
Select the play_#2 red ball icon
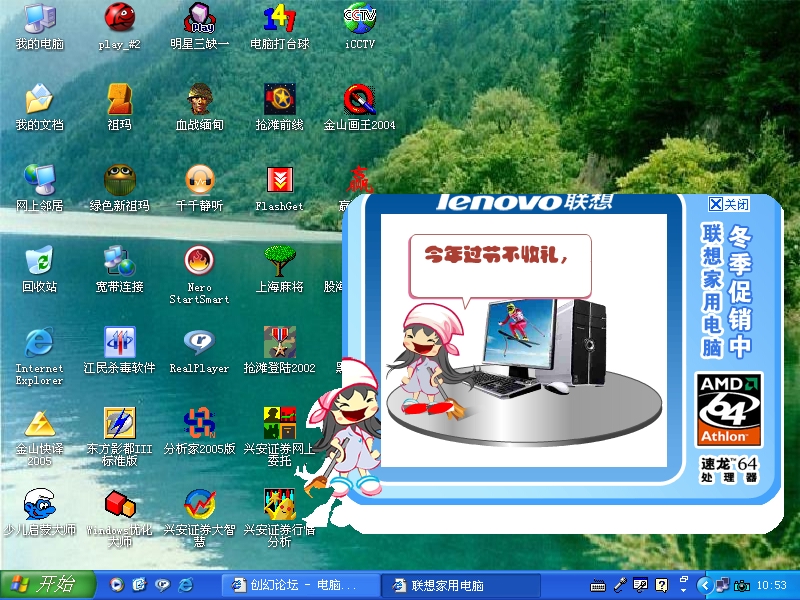pyautogui.click(x=119, y=27)
